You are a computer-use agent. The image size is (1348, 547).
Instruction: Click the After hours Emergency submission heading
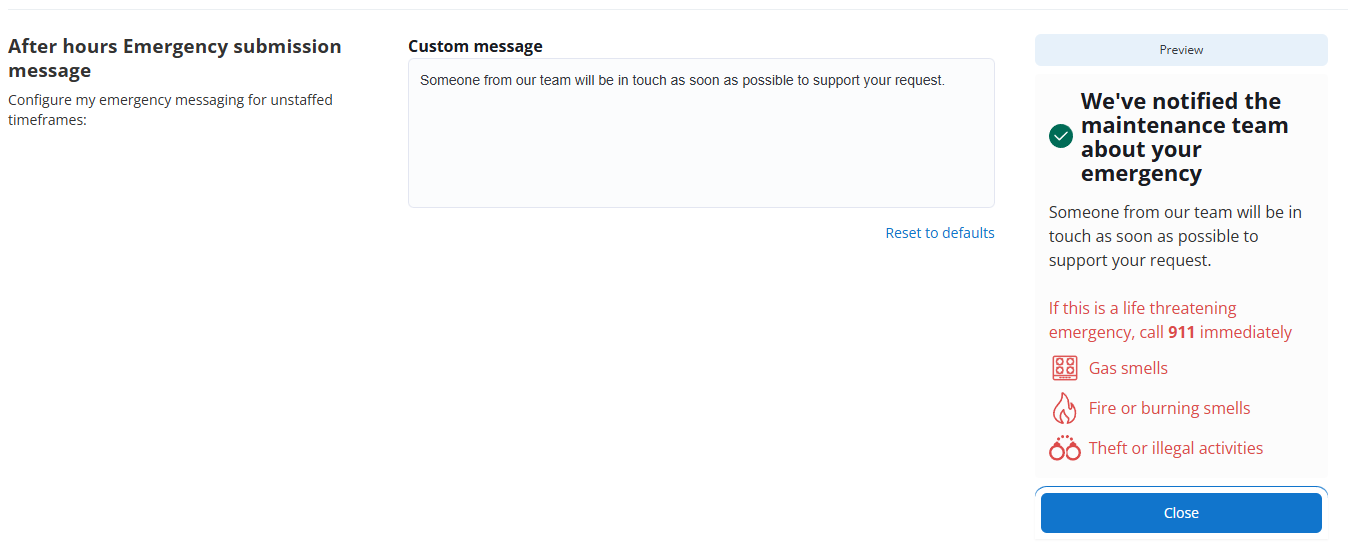tap(174, 58)
